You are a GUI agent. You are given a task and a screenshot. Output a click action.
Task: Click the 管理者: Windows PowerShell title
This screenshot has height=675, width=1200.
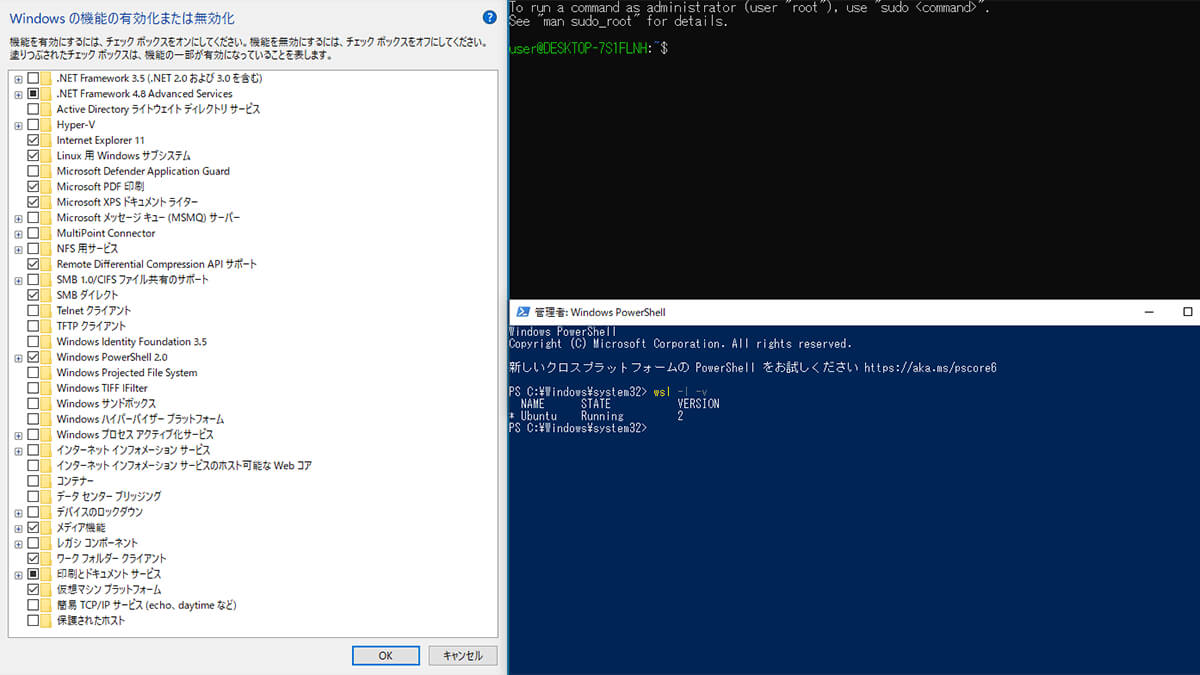pyautogui.click(x=600, y=312)
